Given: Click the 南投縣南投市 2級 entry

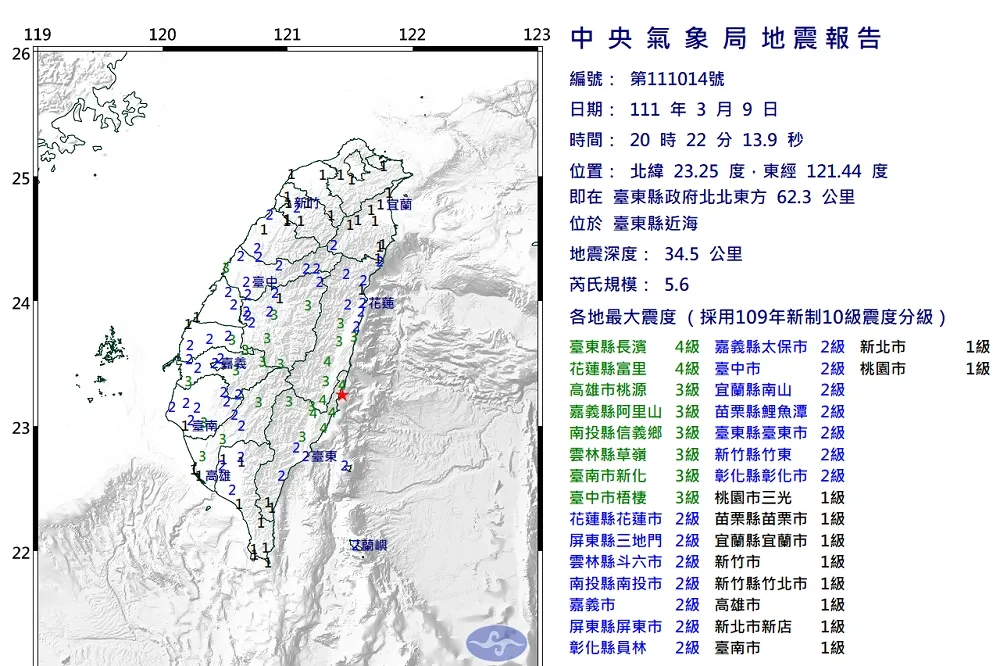Looking at the screenshot, I should 635,584.
